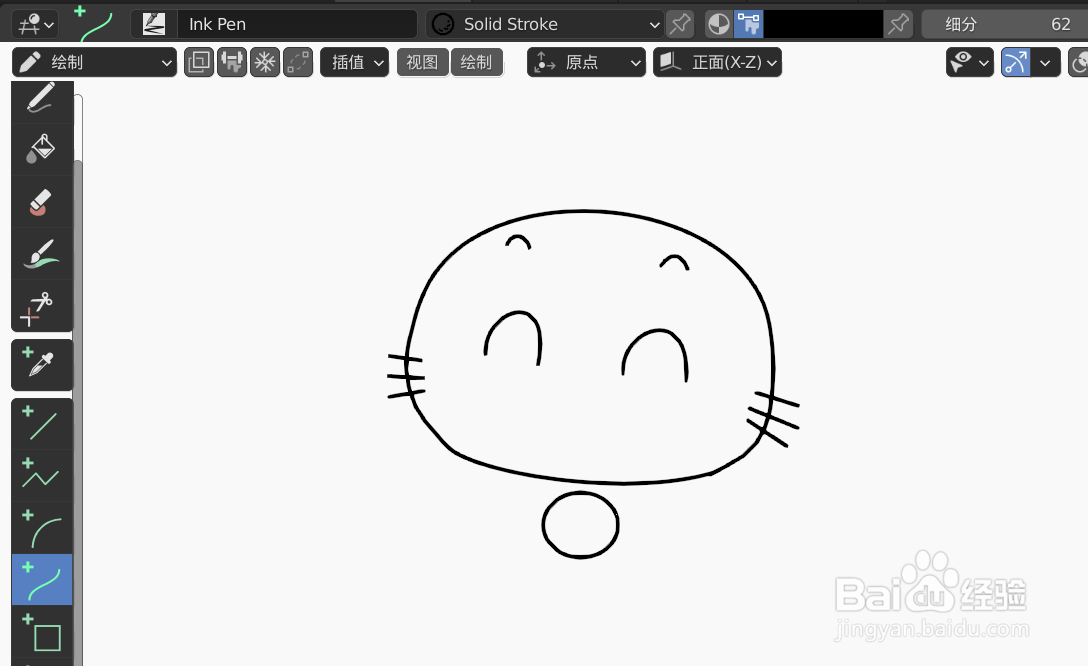Open the 插值 interpolate dropdown

(x=355, y=62)
